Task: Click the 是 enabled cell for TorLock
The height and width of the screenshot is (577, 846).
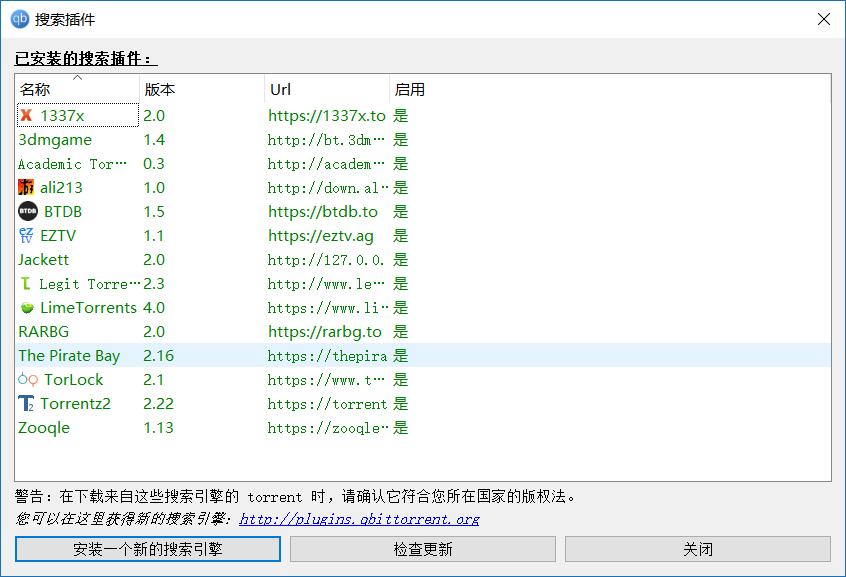Action: click(x=400, y=379)
